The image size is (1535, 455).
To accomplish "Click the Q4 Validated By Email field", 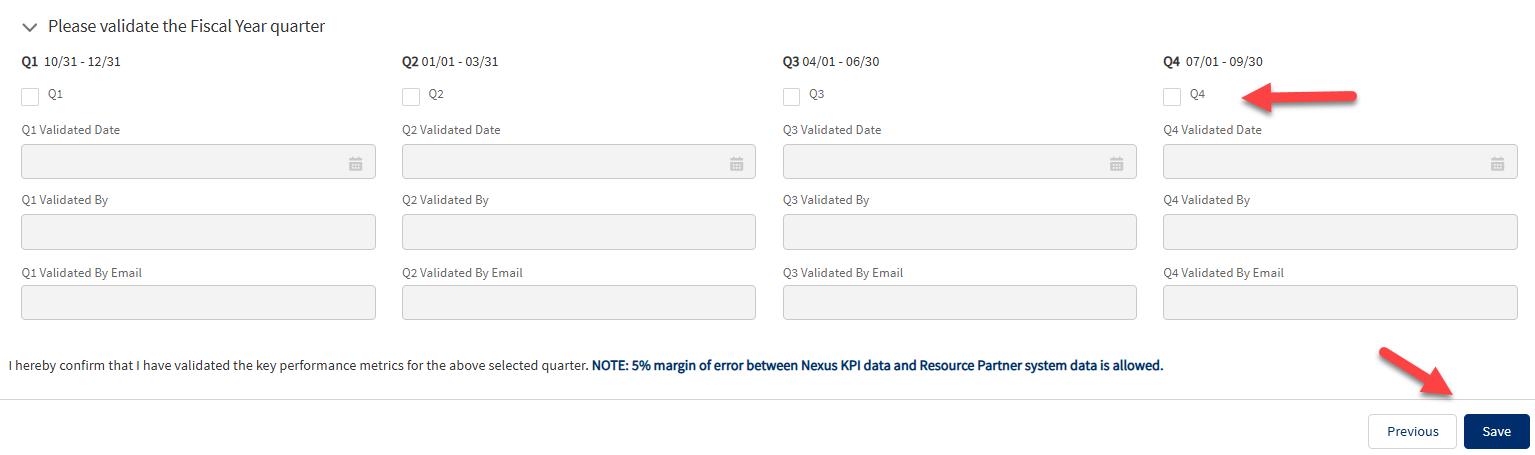I will (x=1340, y=302).
